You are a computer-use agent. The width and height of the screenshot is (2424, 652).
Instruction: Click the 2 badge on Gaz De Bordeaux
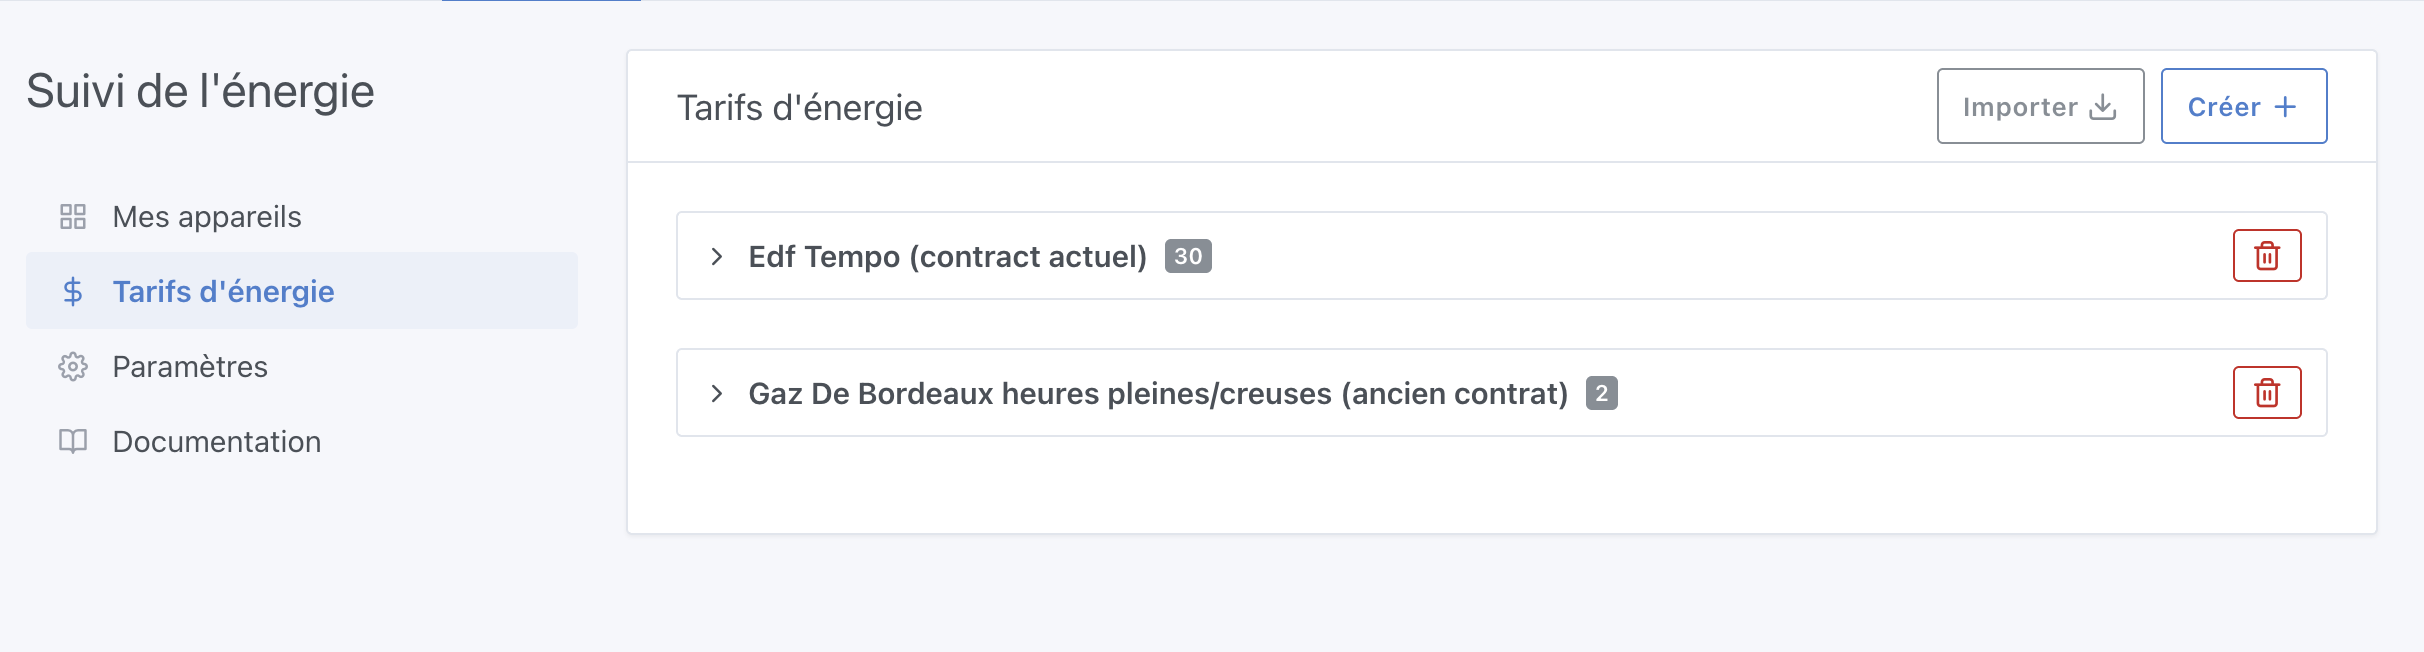click(x=1603, y=393)
